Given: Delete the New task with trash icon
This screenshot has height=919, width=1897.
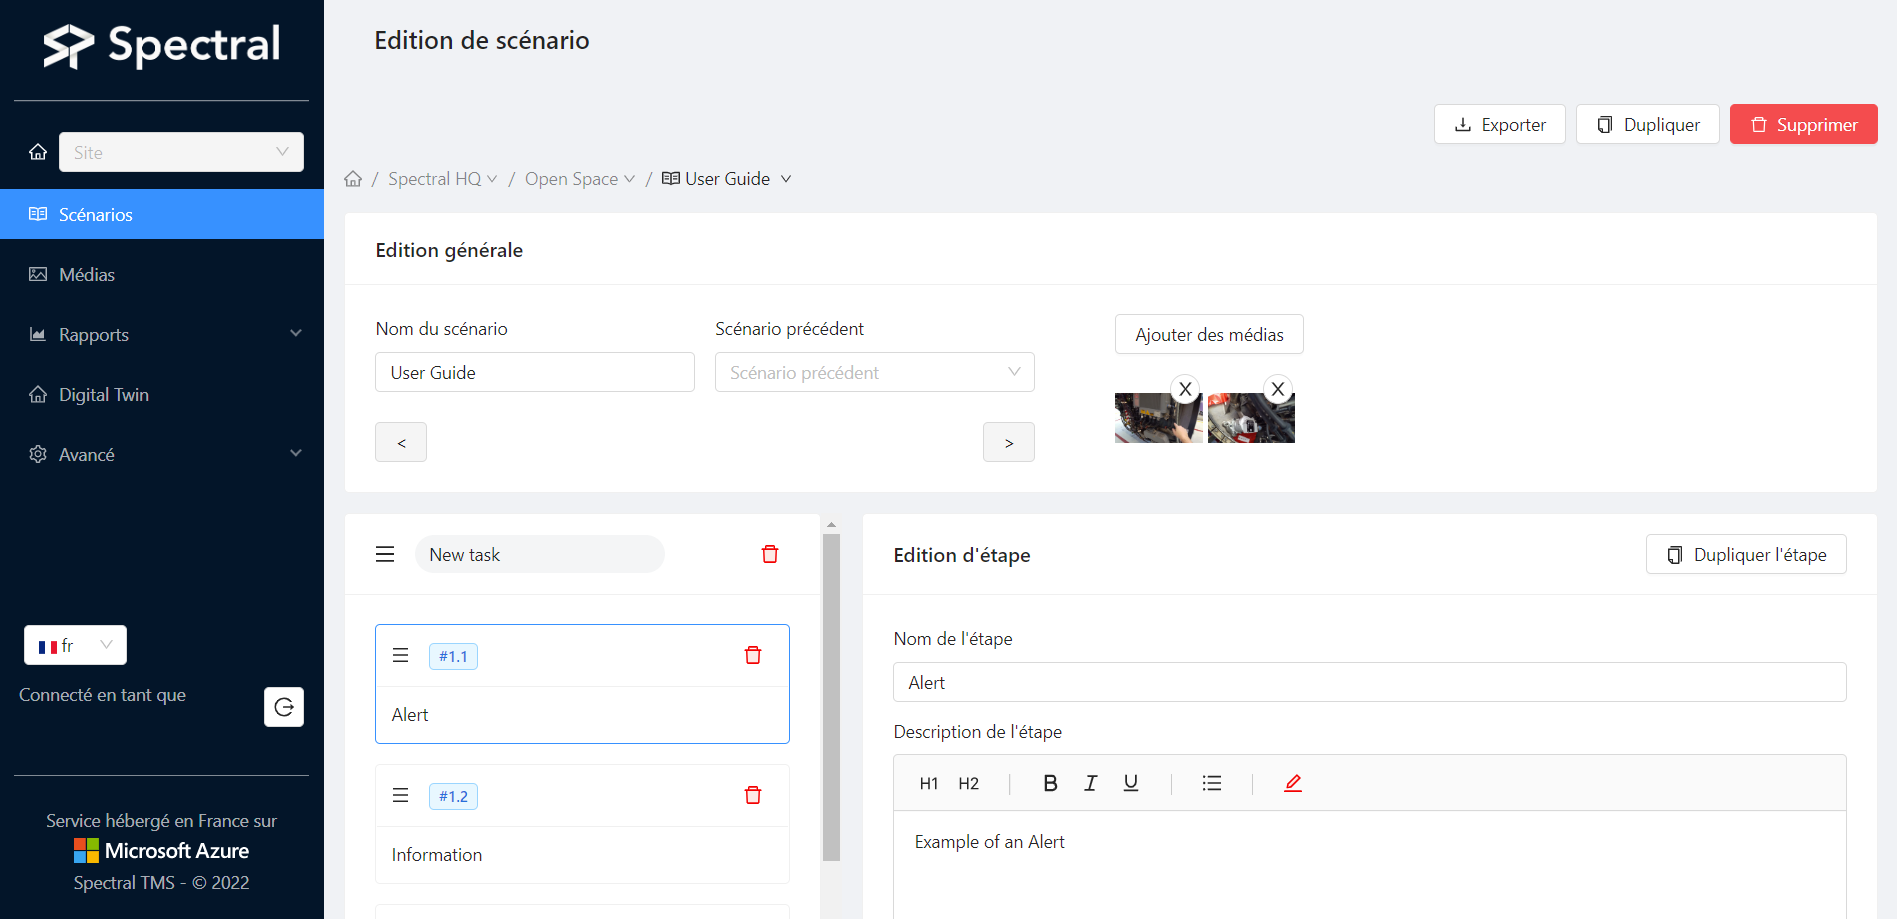Looking at the screenshot, I should 770,554.
